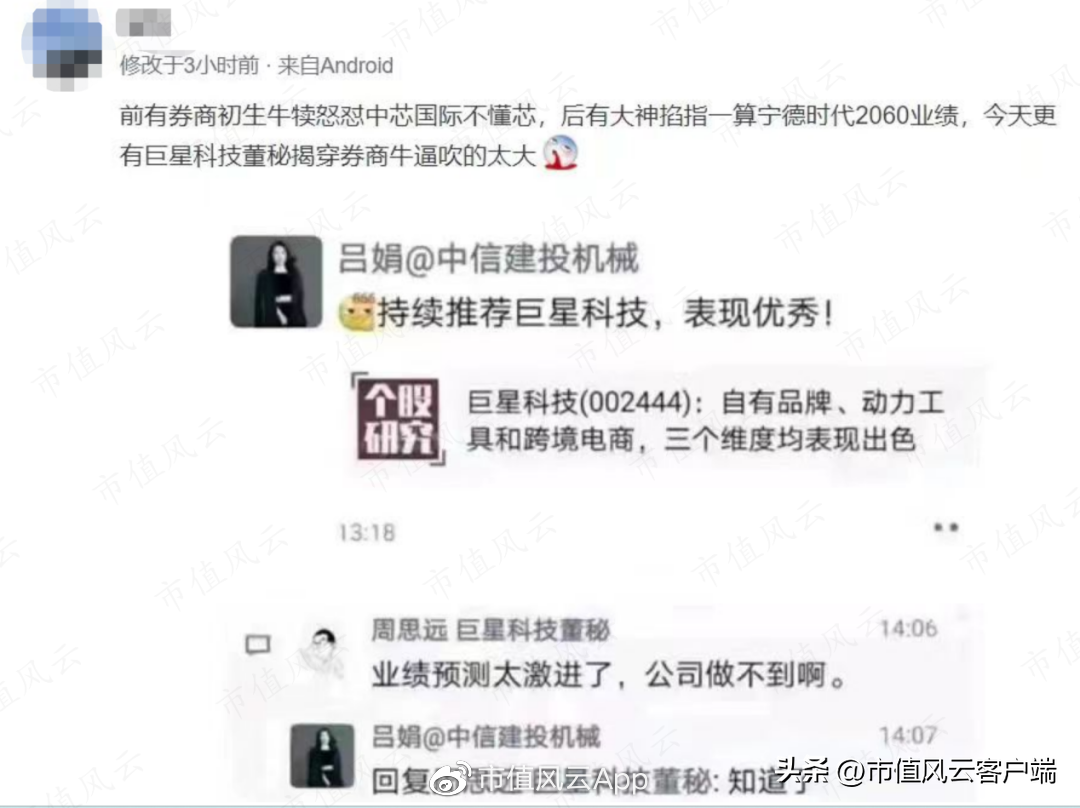This screenshot has height=808, width=1080.
Task: Click the comment bubble icon beside 周思远
Action: pyautogui.click(x=258, y=644)
